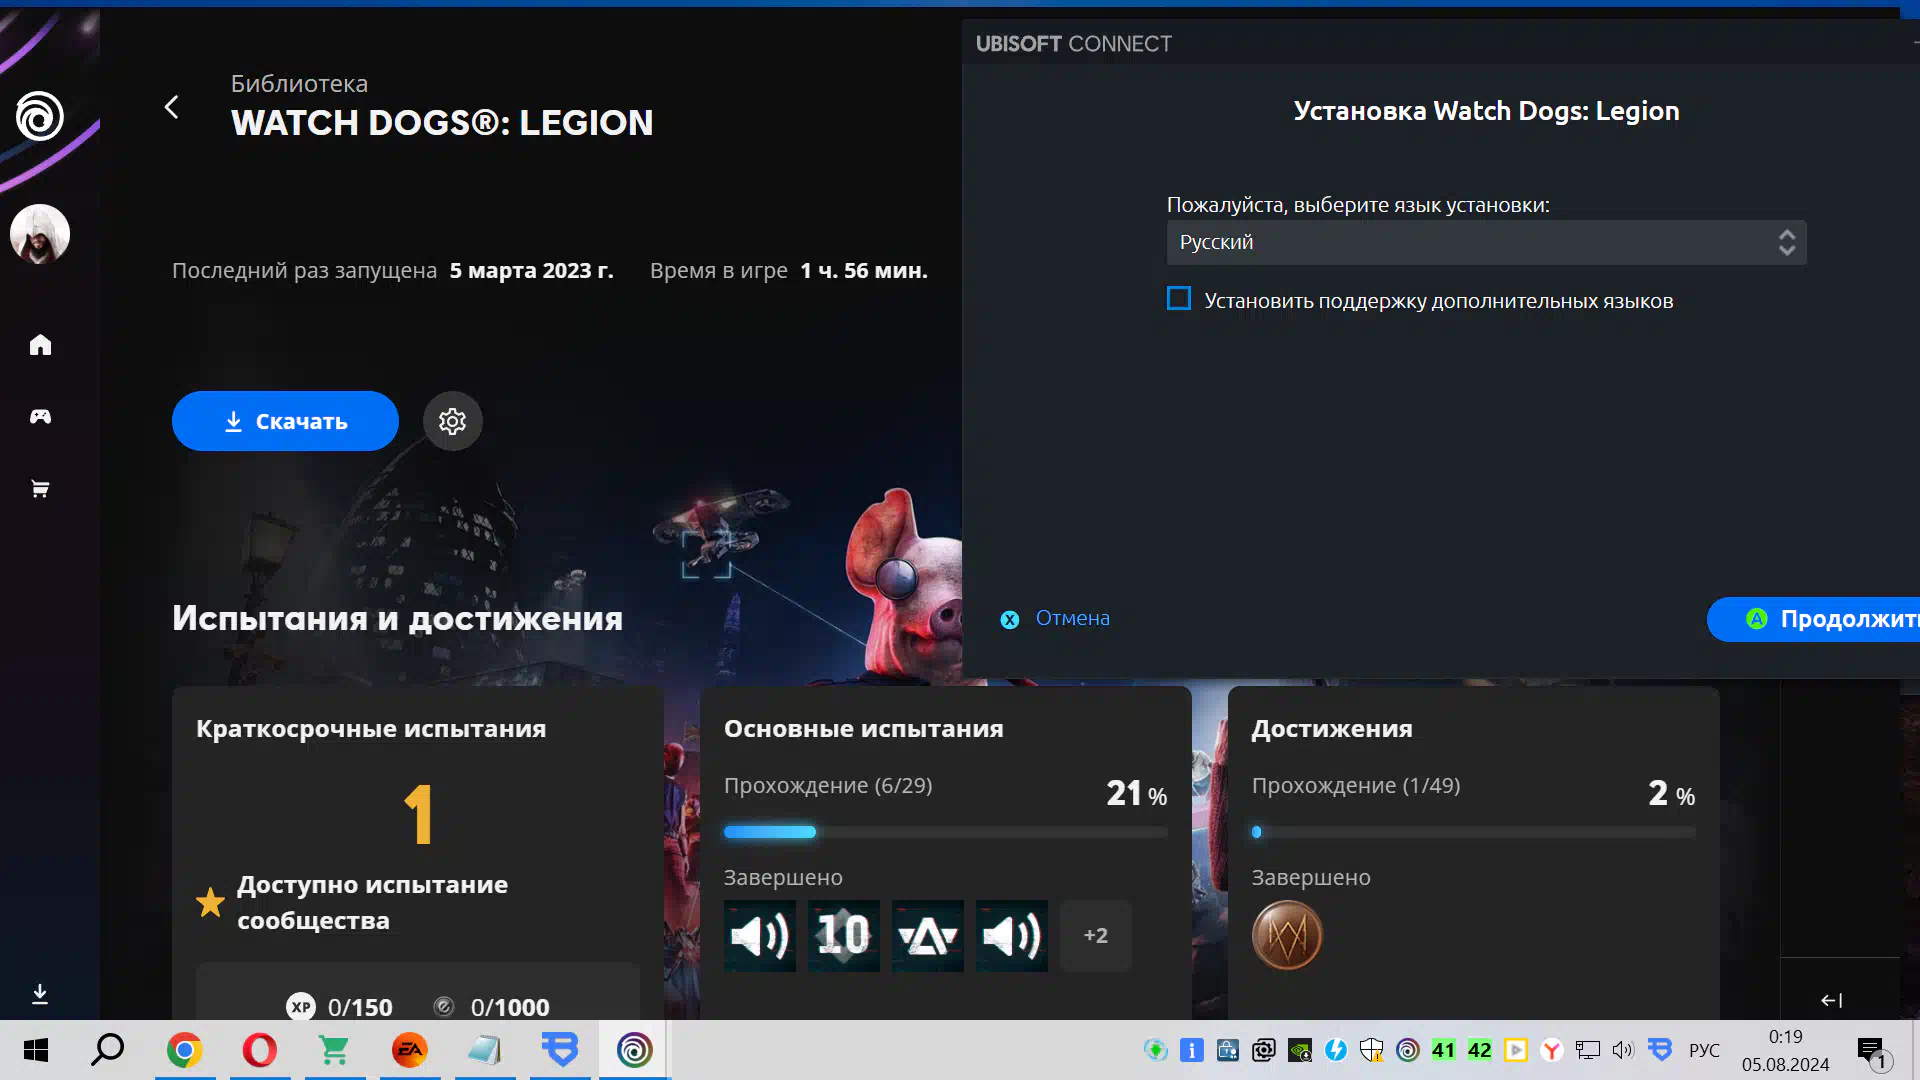
Task: Click Ubisoft Connect taskbar app button
Action: coord(635,1050)
